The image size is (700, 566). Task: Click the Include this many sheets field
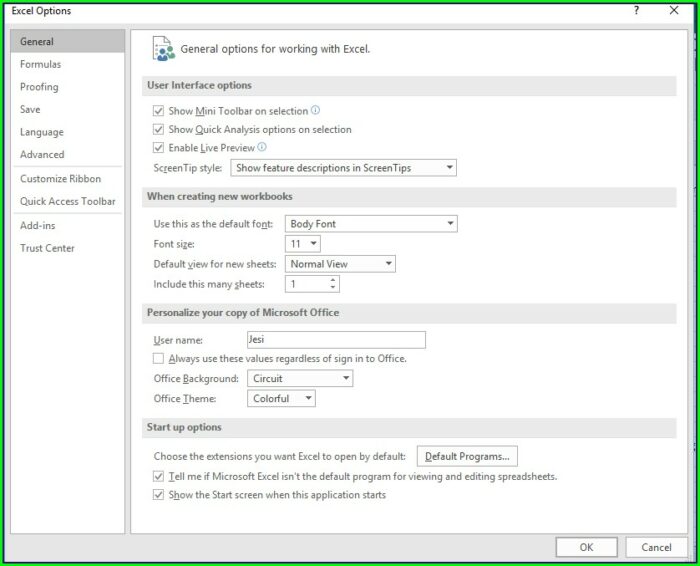[312, 284]
